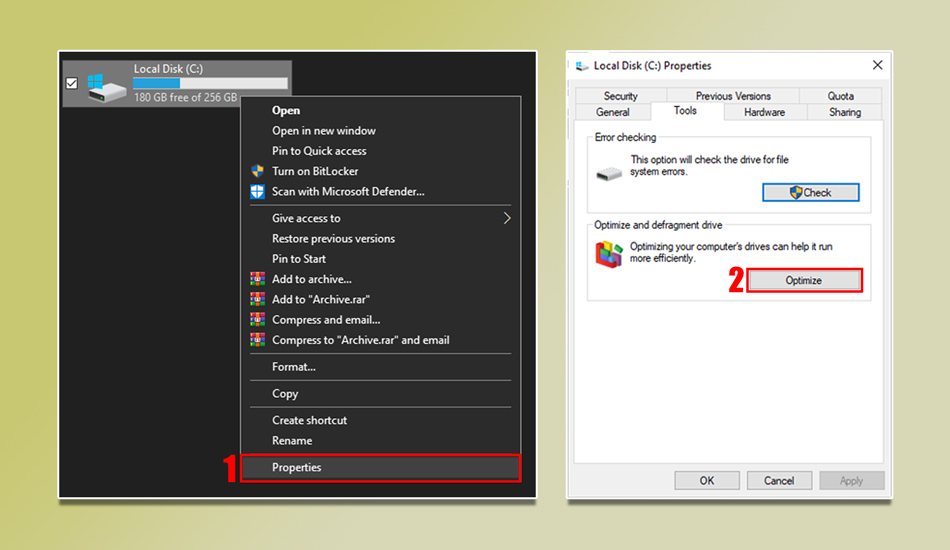This screenshot has width=950, height=550.
Task: Click the hard drive icon under Error checking
Action: point(609,174)
